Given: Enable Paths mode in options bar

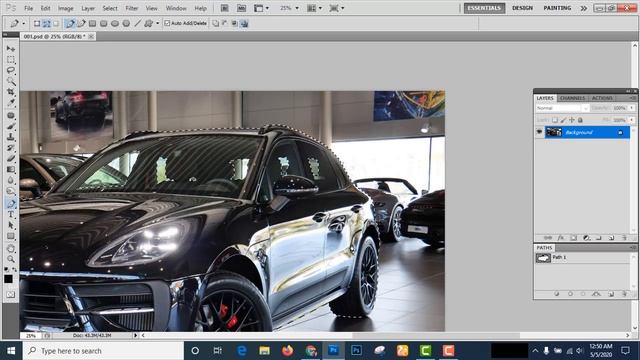Looking at the screenshot, I should (x=47, y=23).
